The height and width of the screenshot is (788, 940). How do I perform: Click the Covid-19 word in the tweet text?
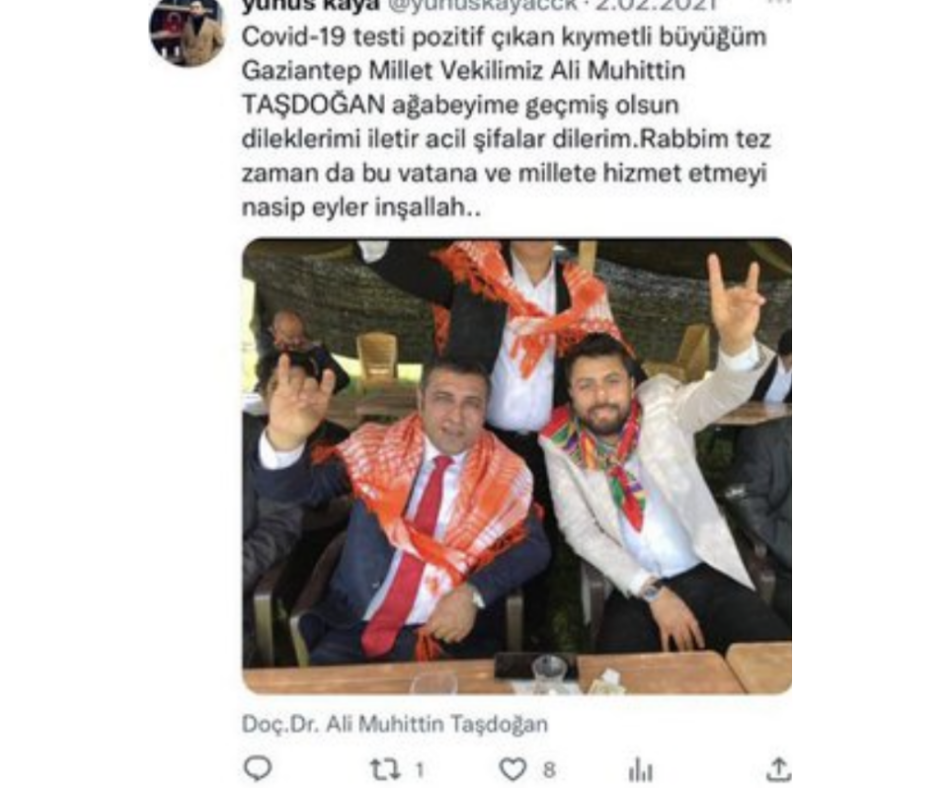click(294, 37)
